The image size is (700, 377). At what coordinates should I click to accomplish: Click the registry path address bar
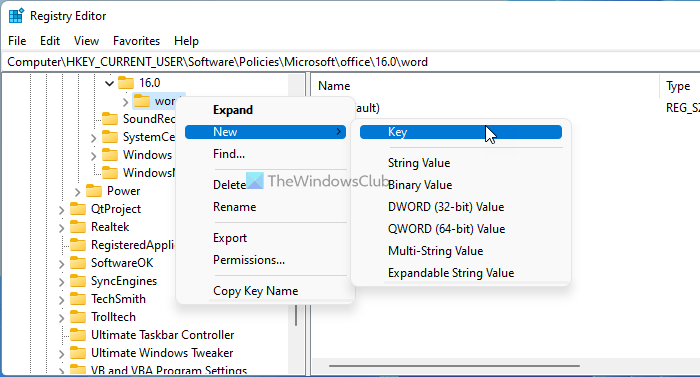(x=350, y=62)
